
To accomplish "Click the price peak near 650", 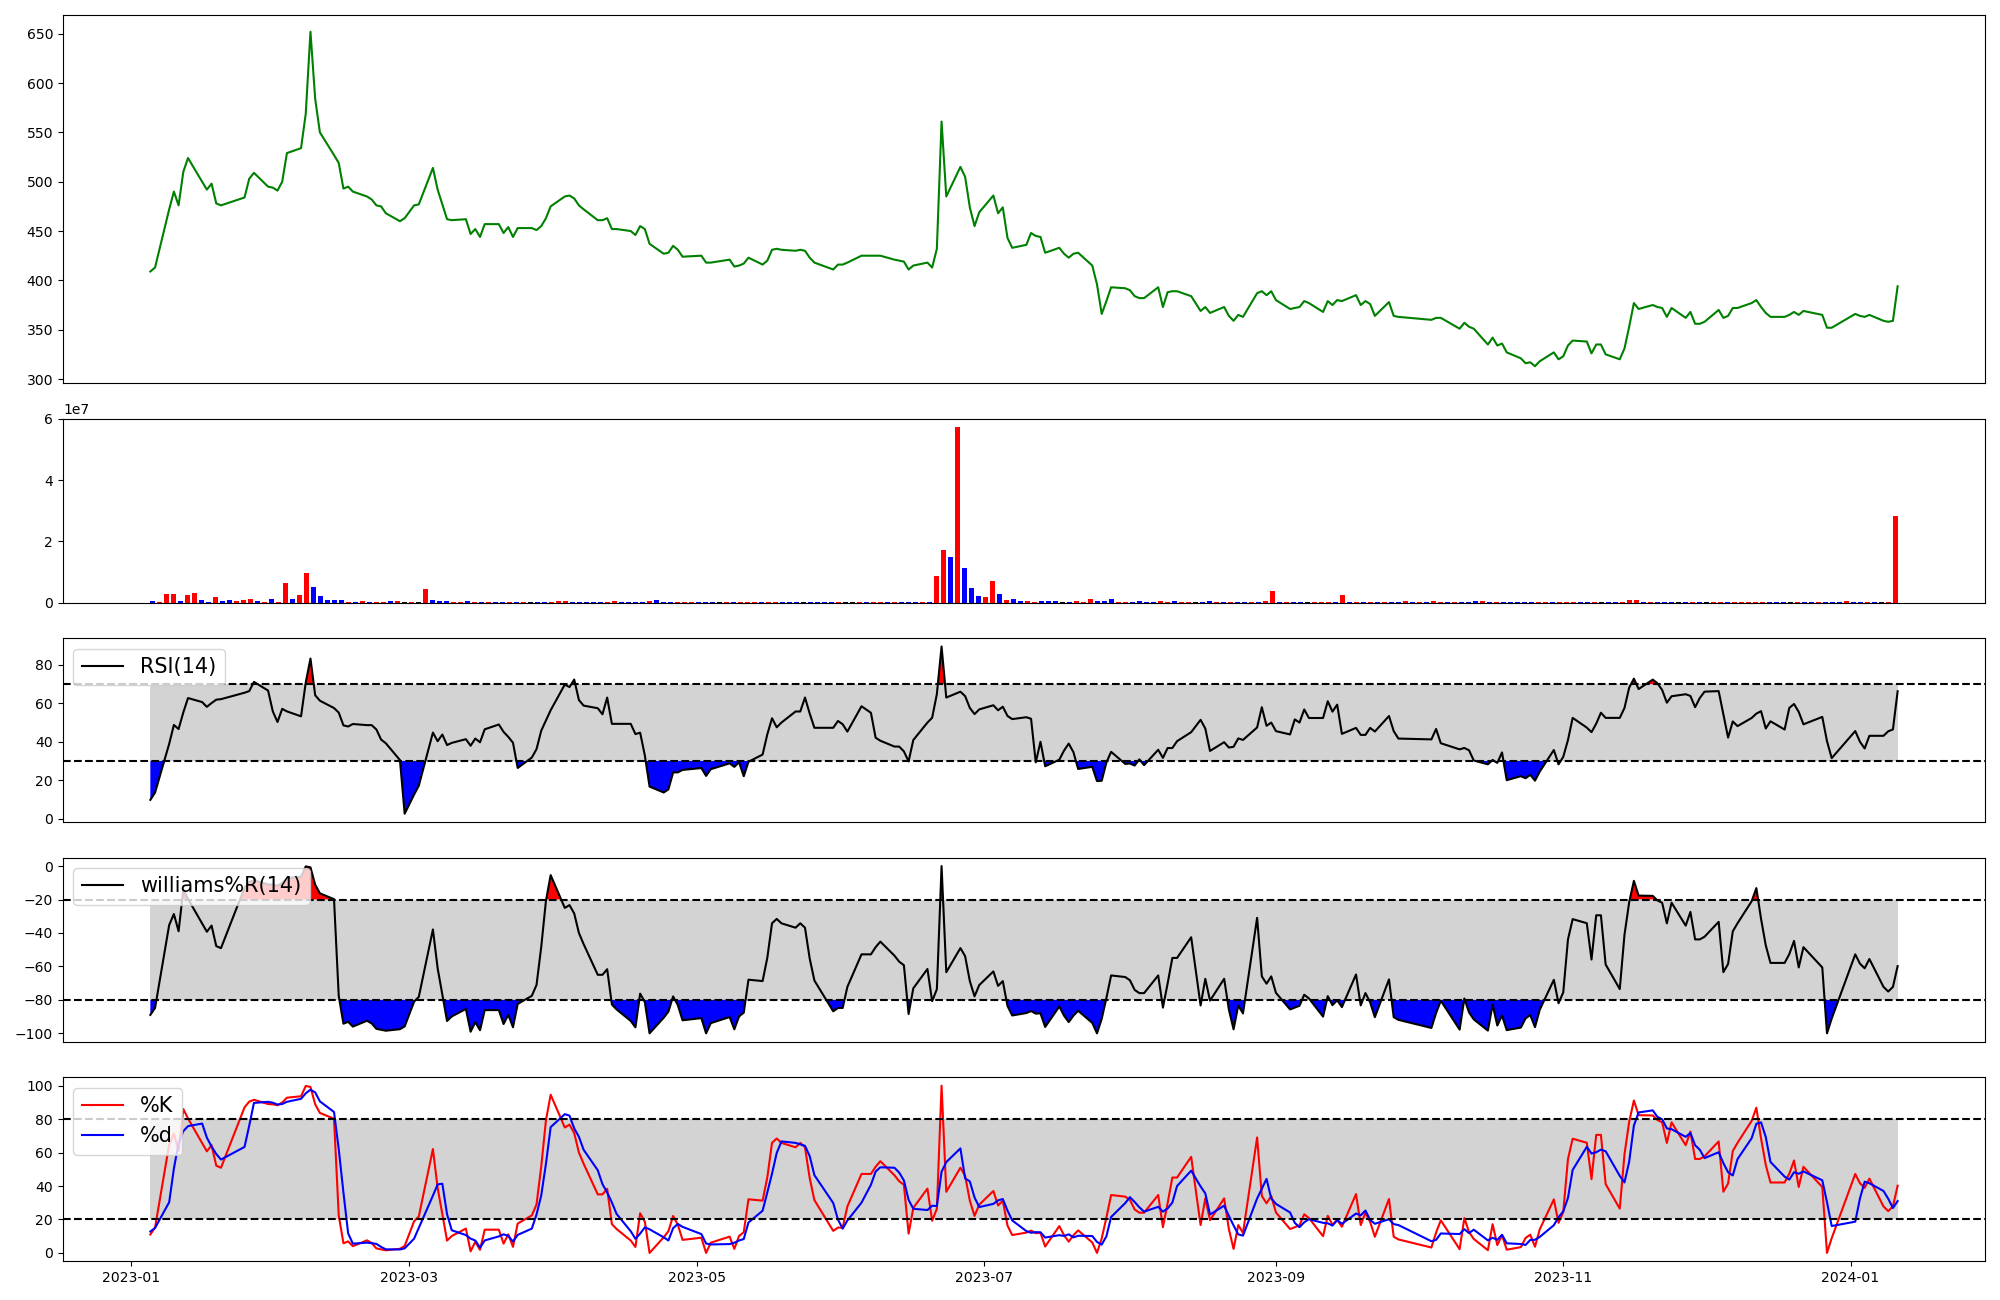I will (x=310, y=33).
